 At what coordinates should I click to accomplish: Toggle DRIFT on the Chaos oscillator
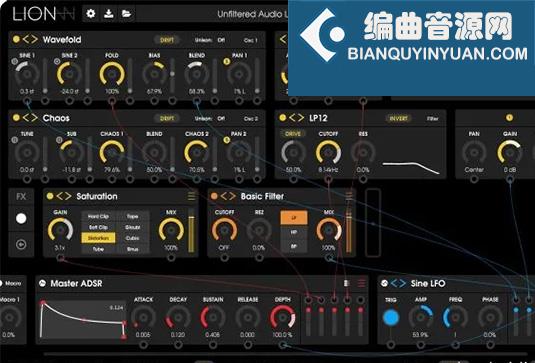point(167,118)
